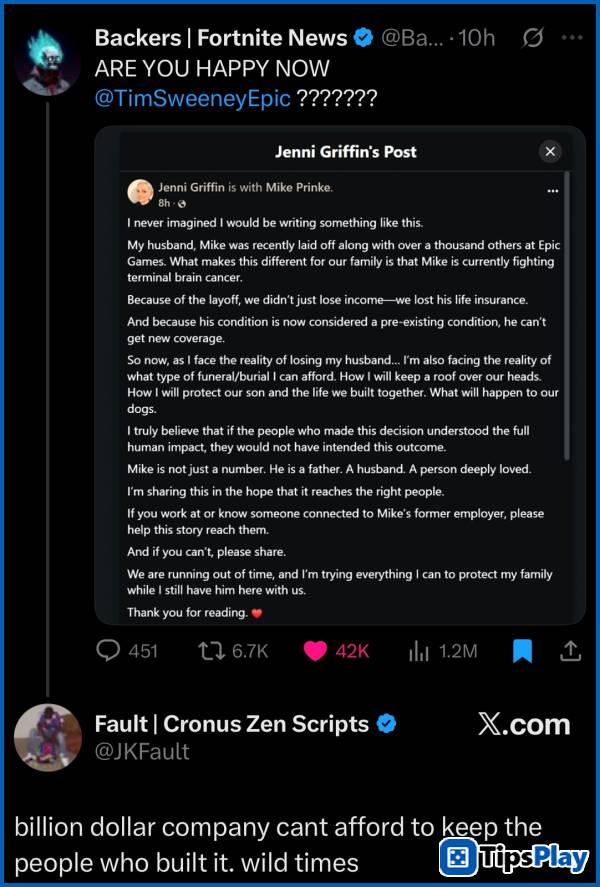Close Jenni Griffin's Post overlay

pos(550,151)
